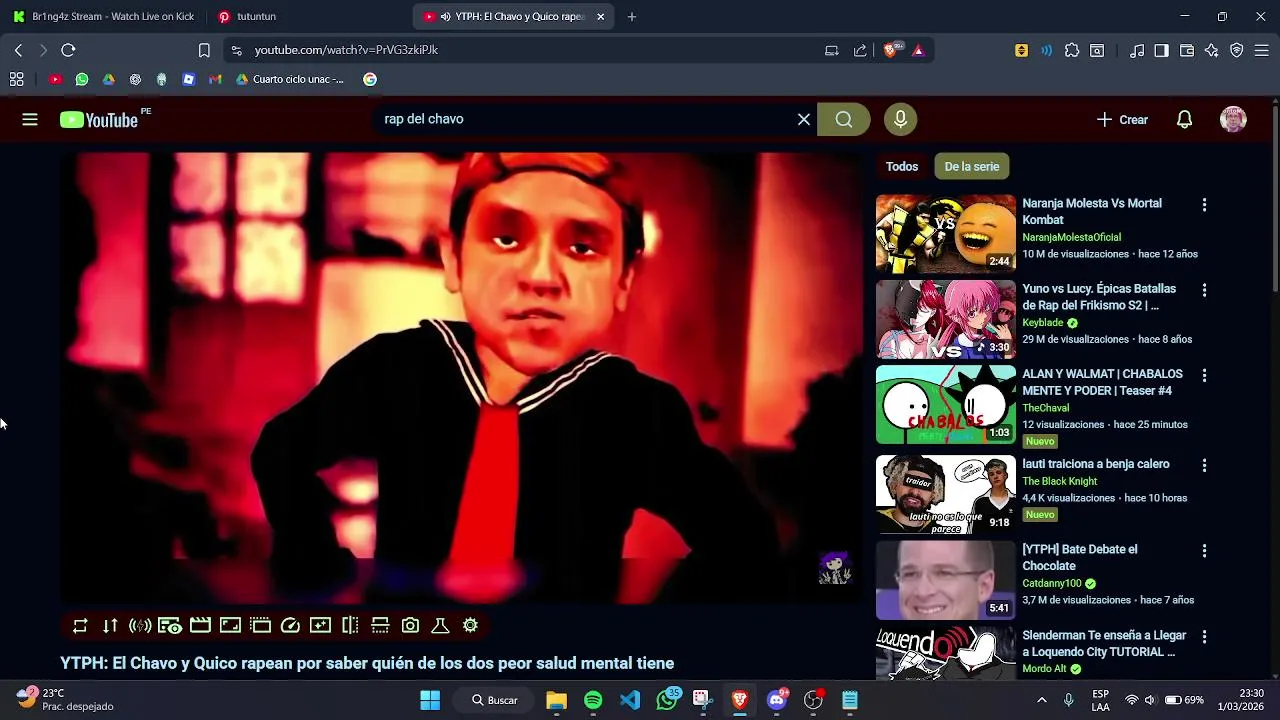Click the aspect-ratio frame icon below video
This screenshot has width=1280, height=720.
[x=230, y=626]
